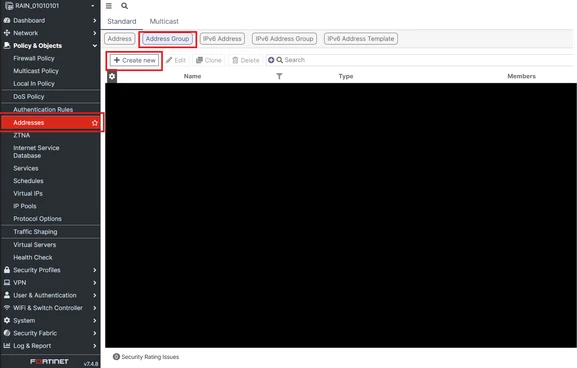Select the Address filter tab
The image size is (577, 368).
[120, 39]
